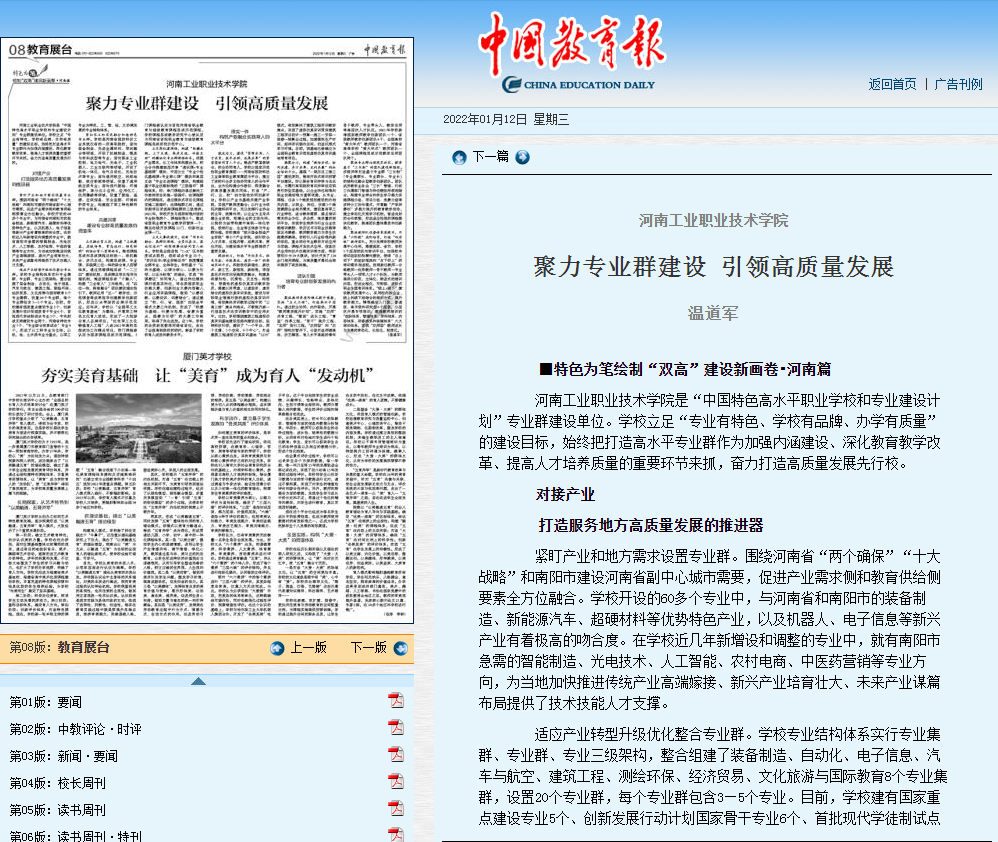This screenshot has height=842, width=998.
Task: Open PDF for 第04版 校长周刊
Action: (x=395, y=781)
